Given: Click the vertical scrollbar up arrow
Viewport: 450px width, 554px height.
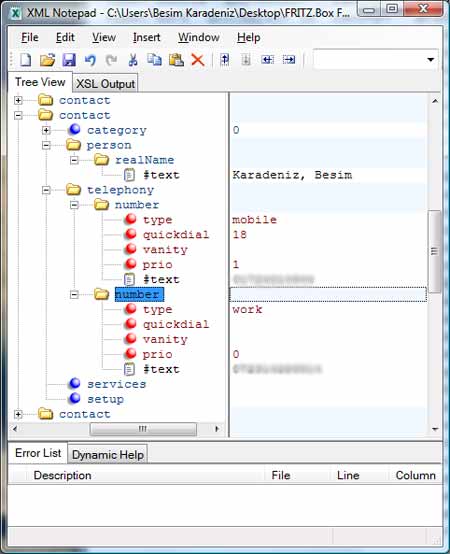Looking at the screenshot, I should pos(435,101).
